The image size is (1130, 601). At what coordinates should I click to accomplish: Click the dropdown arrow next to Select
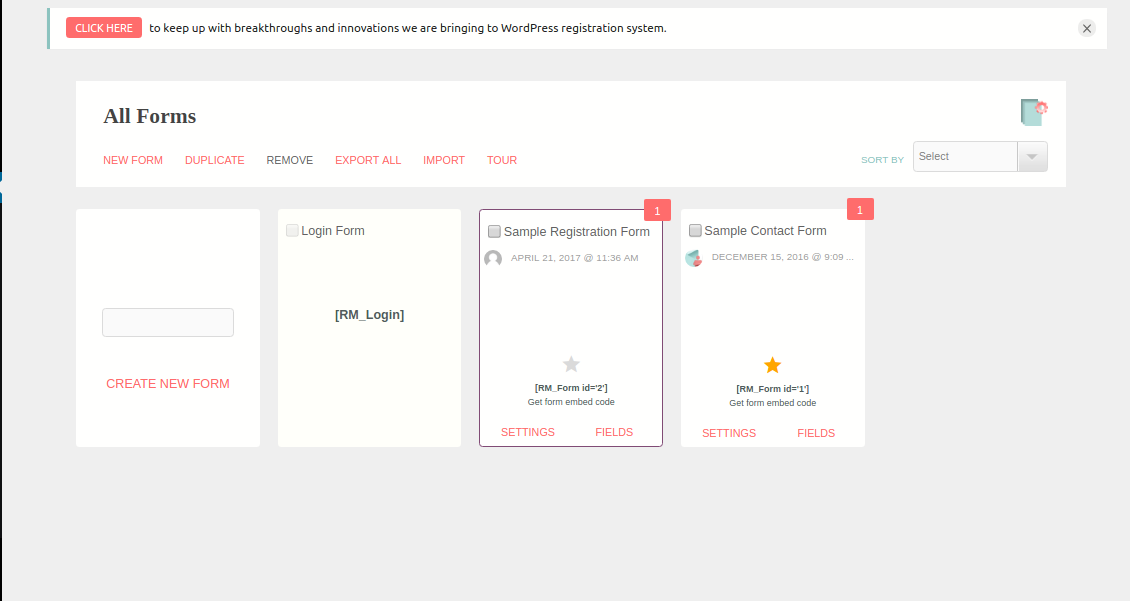[x=1032, y=156]
